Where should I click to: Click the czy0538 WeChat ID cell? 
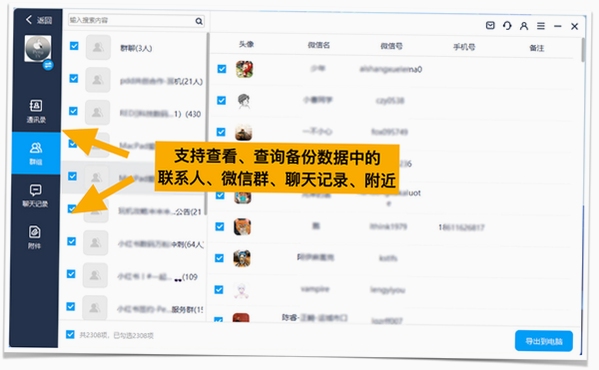[x=390, y=100]
